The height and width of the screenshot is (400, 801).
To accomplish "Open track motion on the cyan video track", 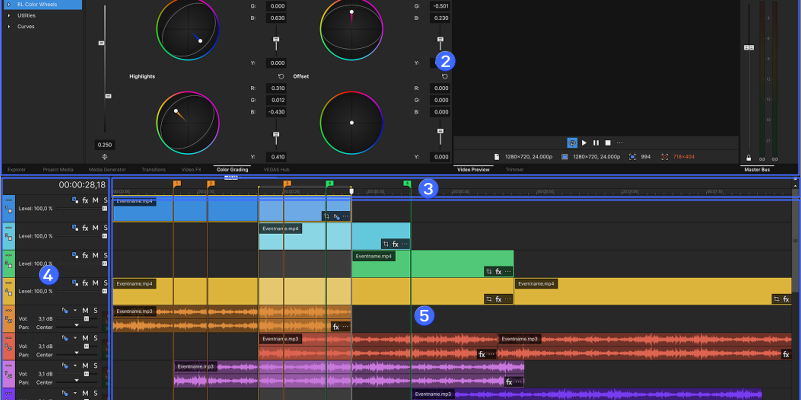I will [75, 228].
